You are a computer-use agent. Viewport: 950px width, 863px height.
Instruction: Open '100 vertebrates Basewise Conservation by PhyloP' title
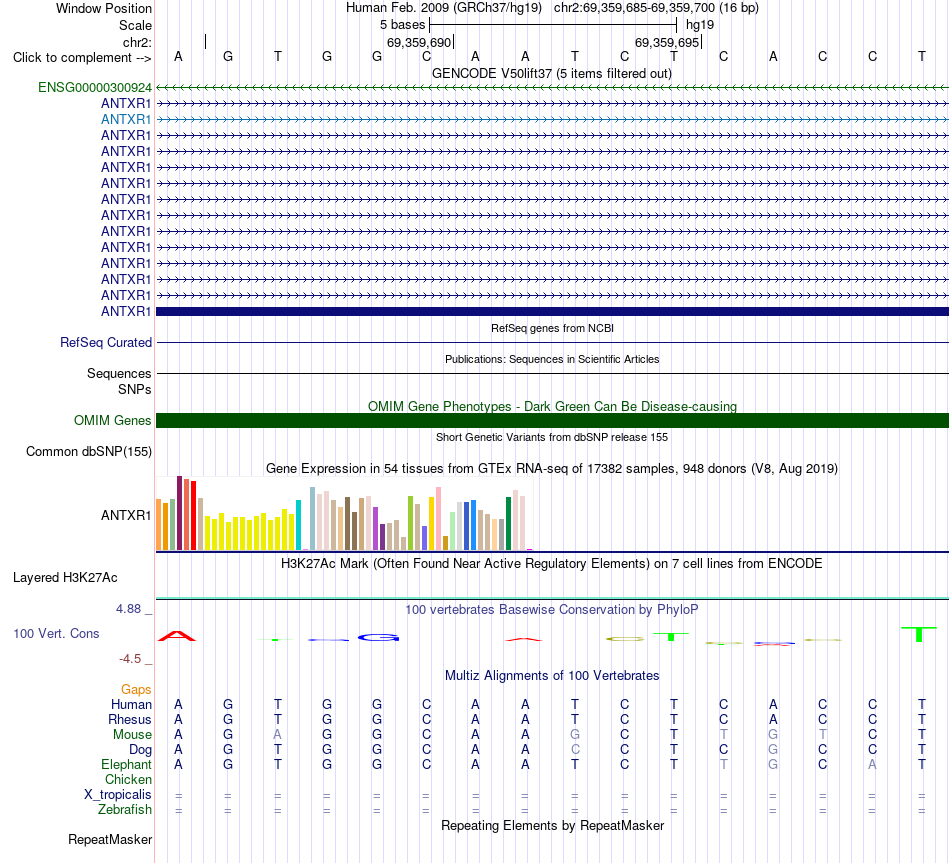551,610
